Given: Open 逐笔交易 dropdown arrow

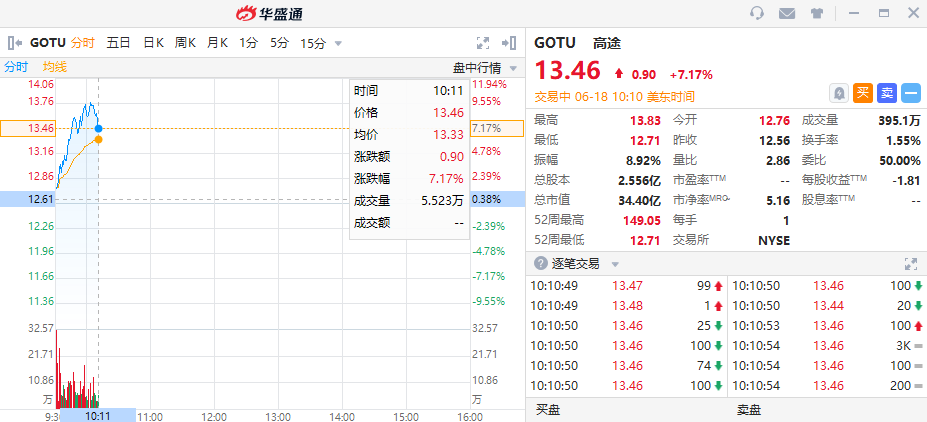Looking at the screenshot, I should (x=615, y=264).
